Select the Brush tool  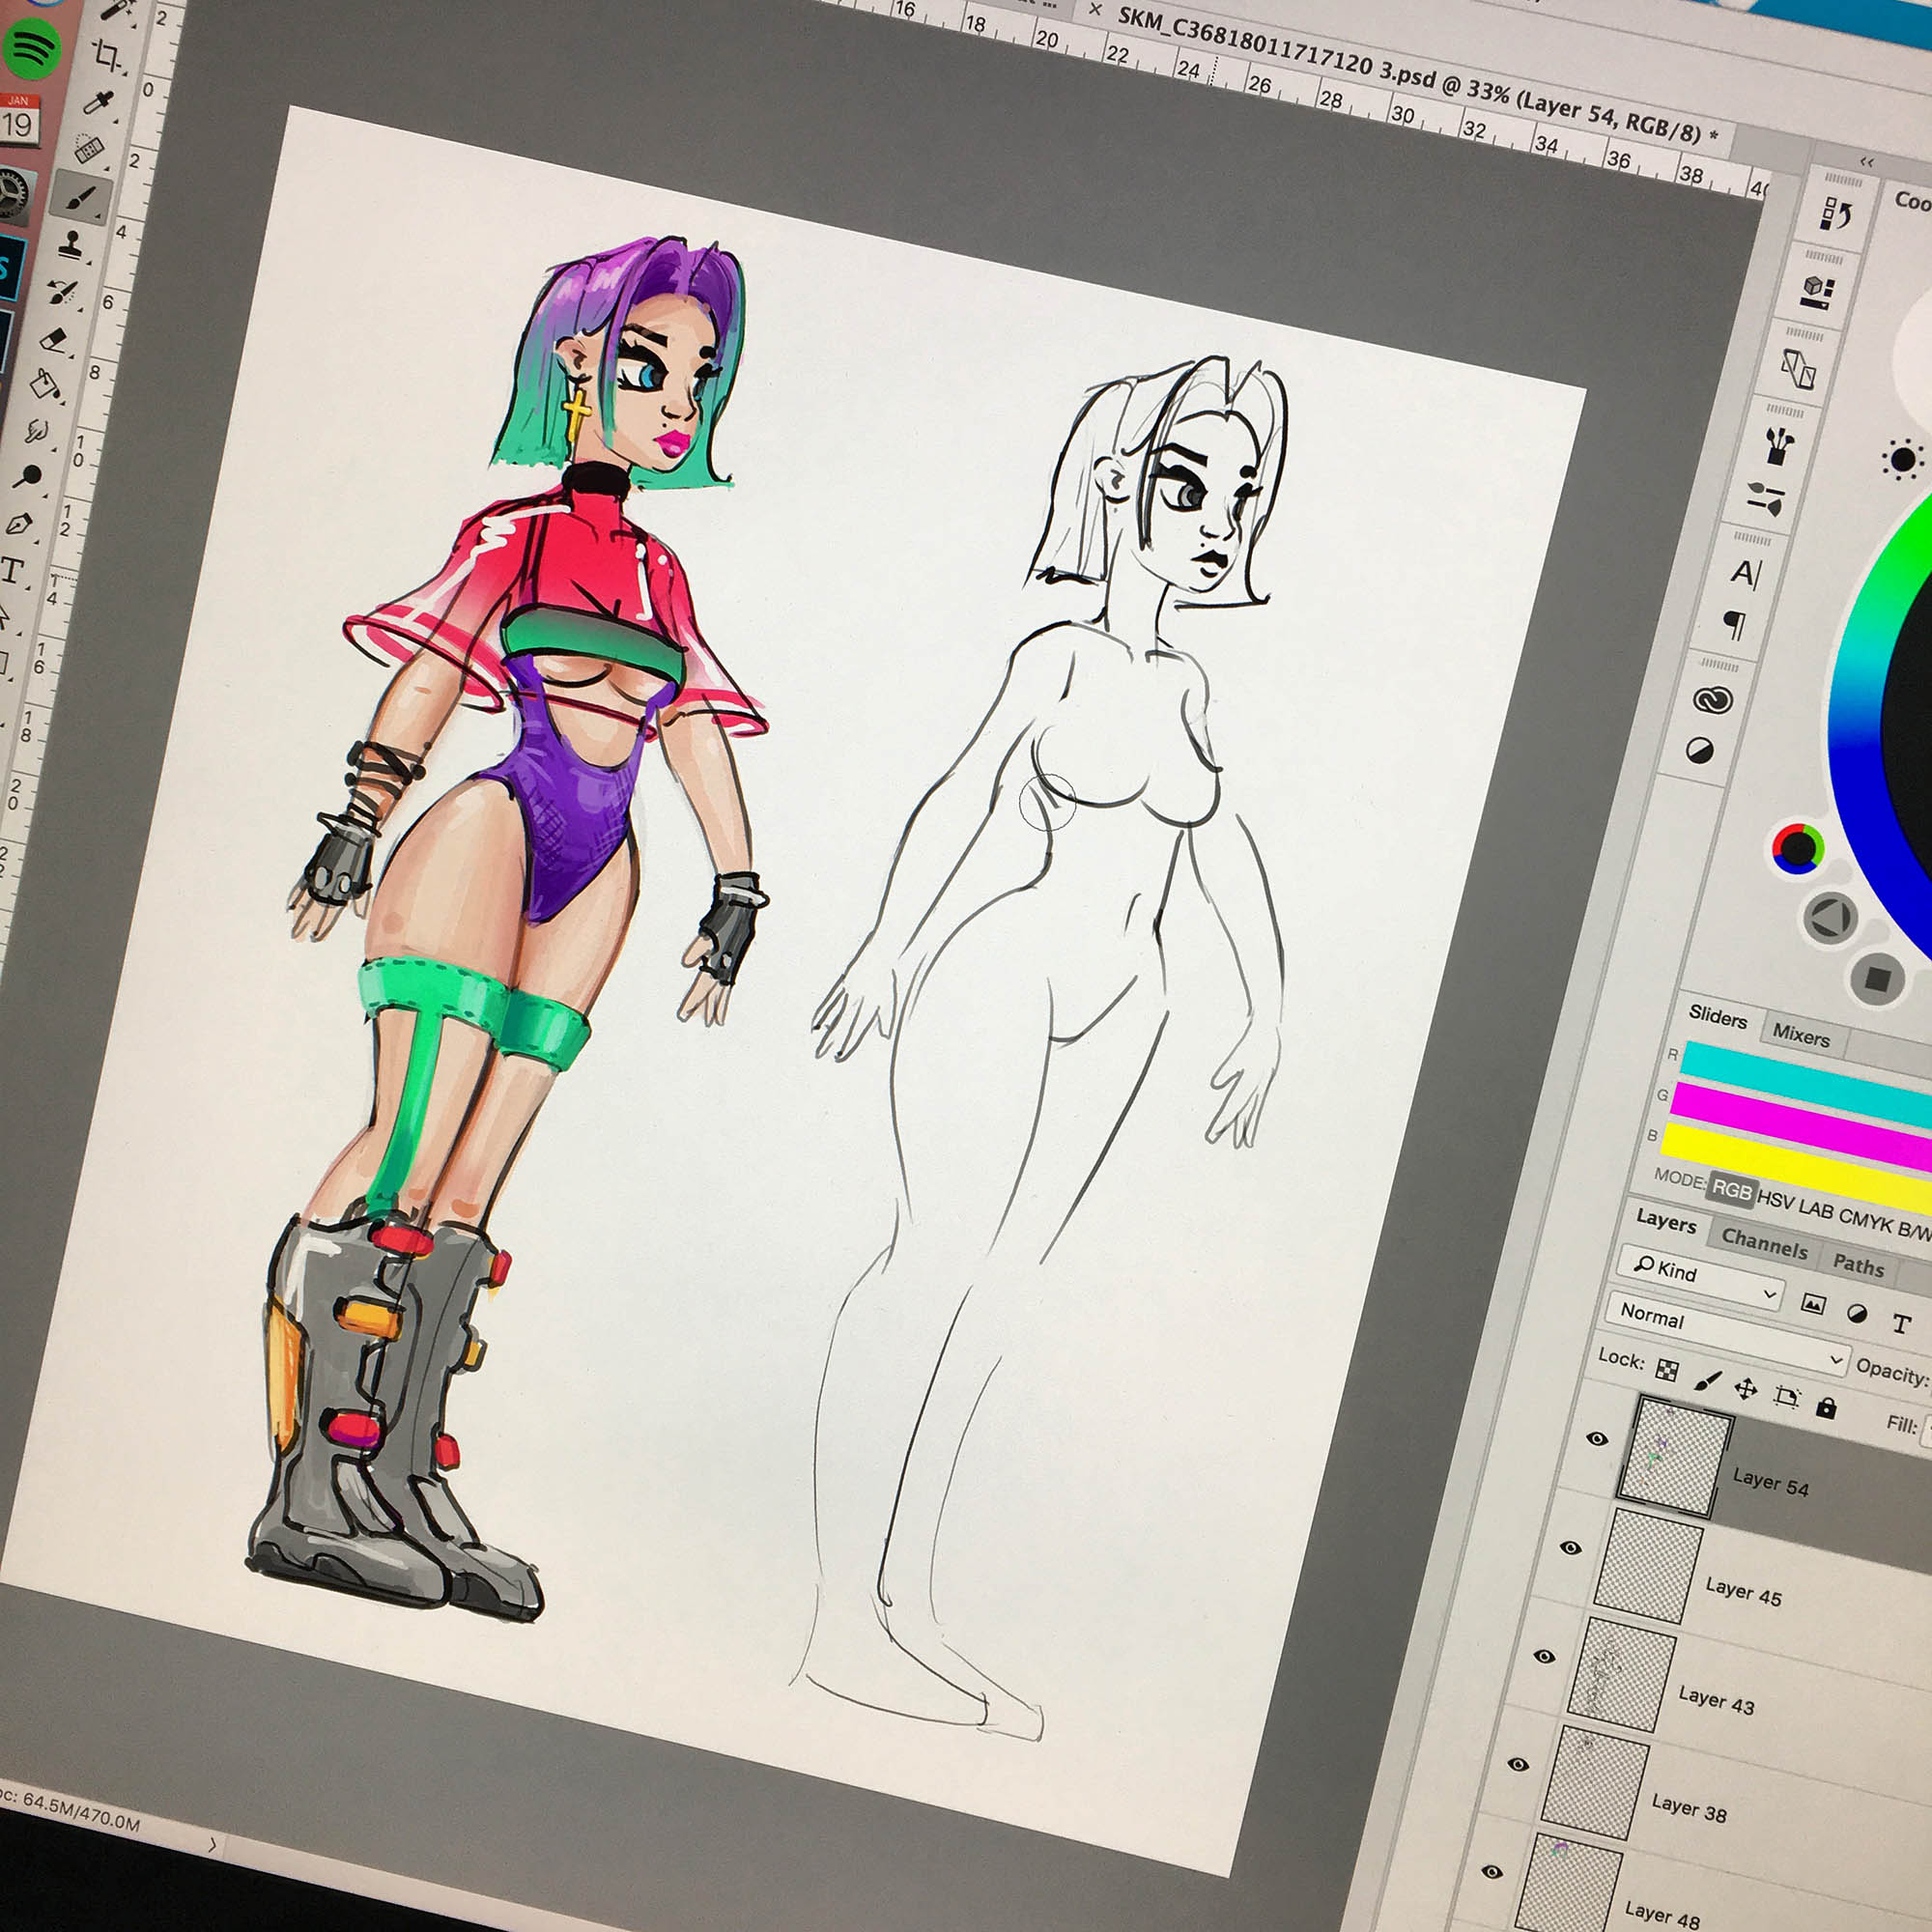(x=81, y=197)
